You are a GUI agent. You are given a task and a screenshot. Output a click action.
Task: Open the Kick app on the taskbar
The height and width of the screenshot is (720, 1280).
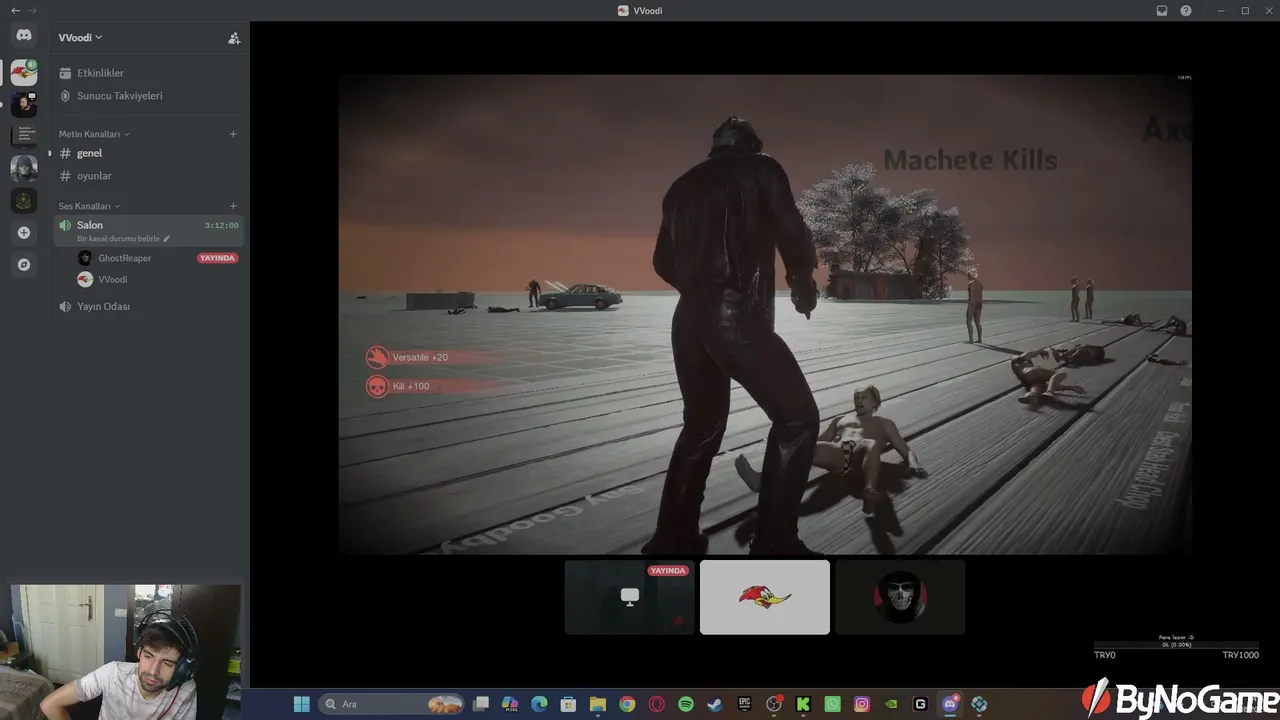point(803,704)
